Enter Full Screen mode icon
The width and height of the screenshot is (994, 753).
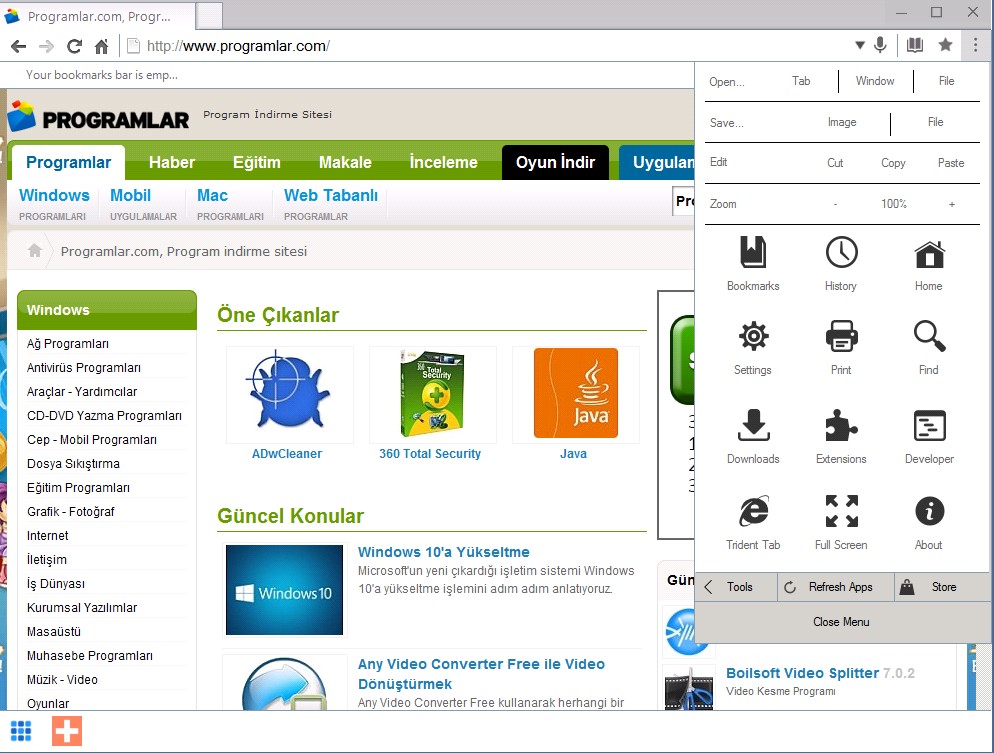841,511
